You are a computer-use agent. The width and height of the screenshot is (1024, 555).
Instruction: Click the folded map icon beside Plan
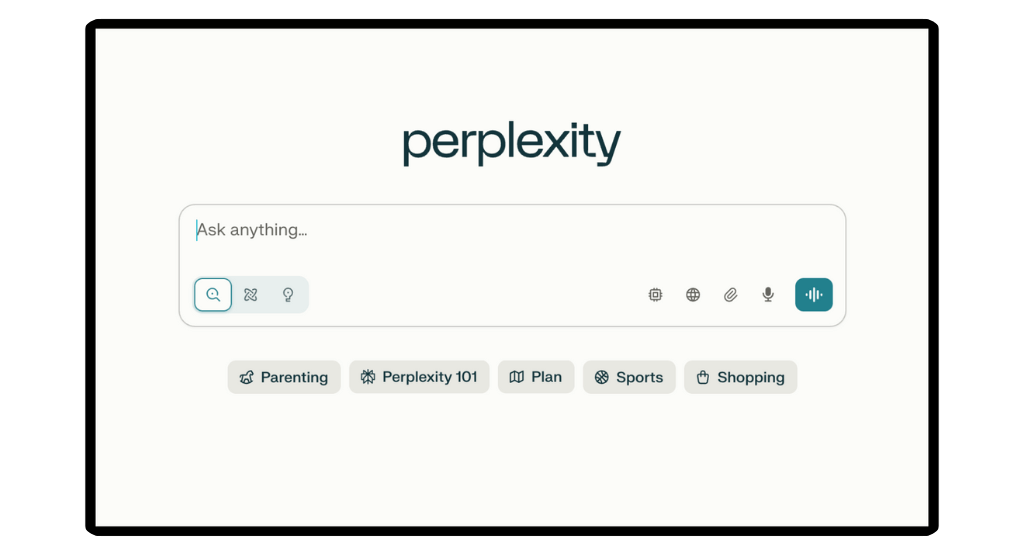click(x=517, y=377)
